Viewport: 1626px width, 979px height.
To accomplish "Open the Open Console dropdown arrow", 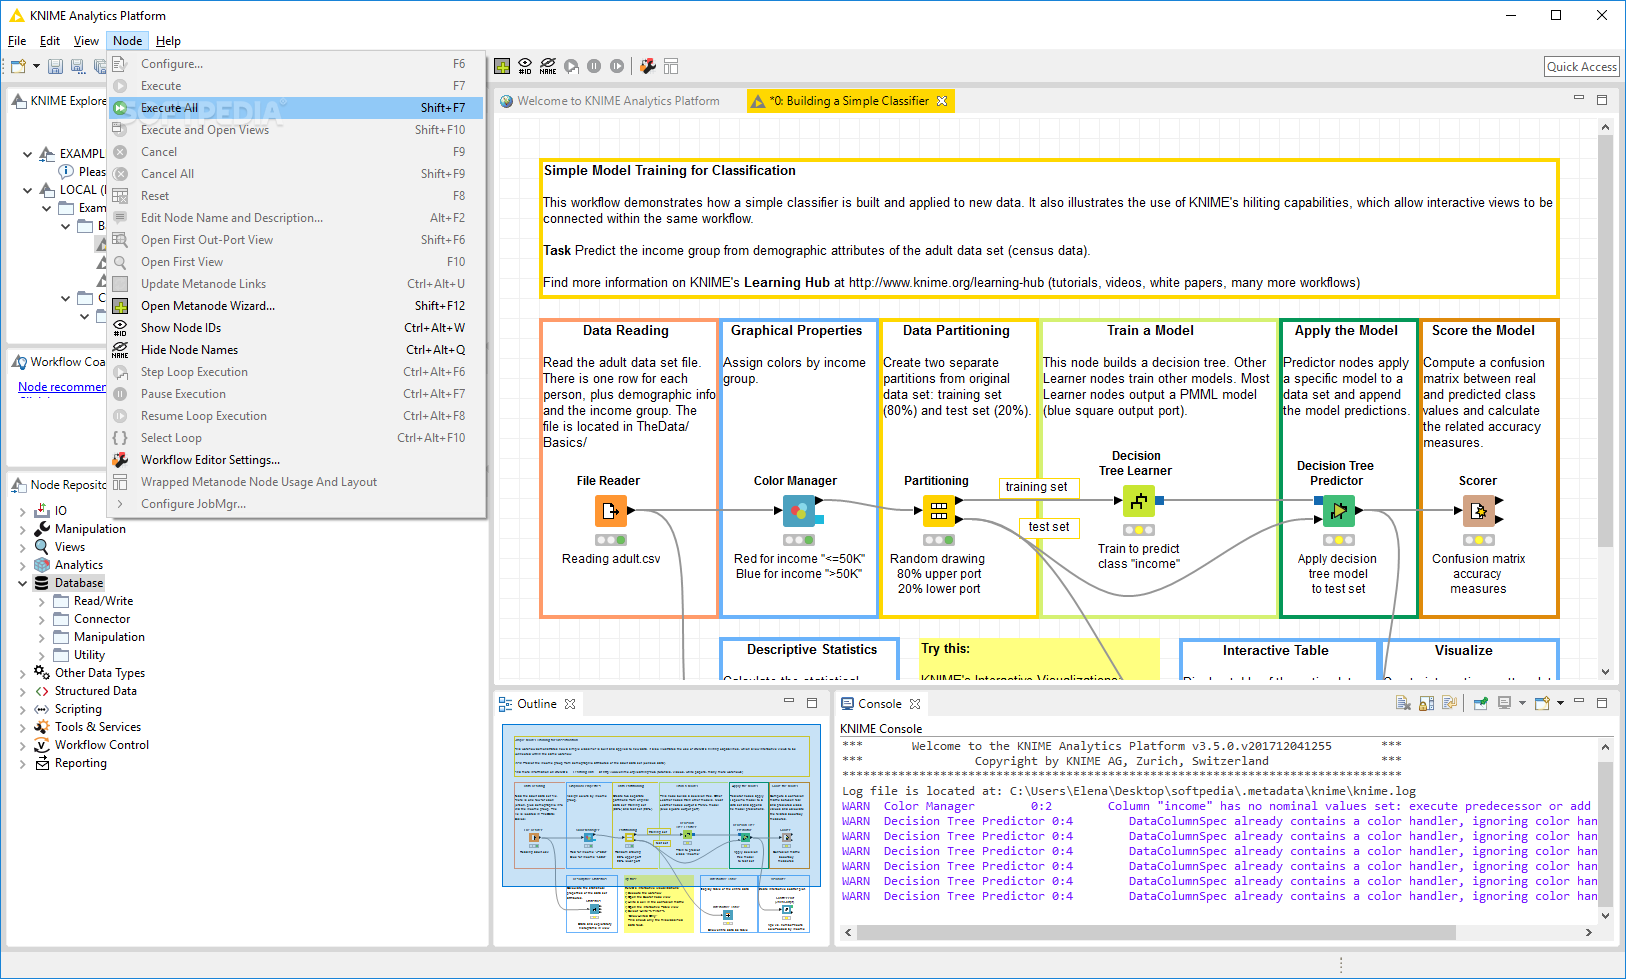I will click(1560, 703).
